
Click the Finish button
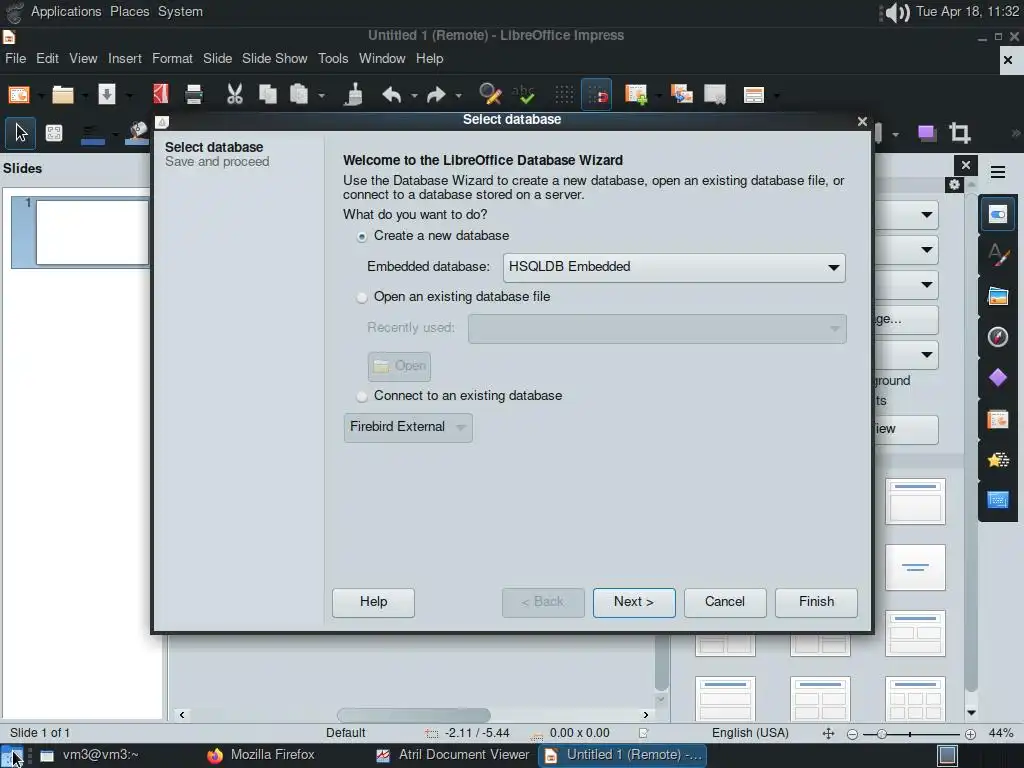816,602
